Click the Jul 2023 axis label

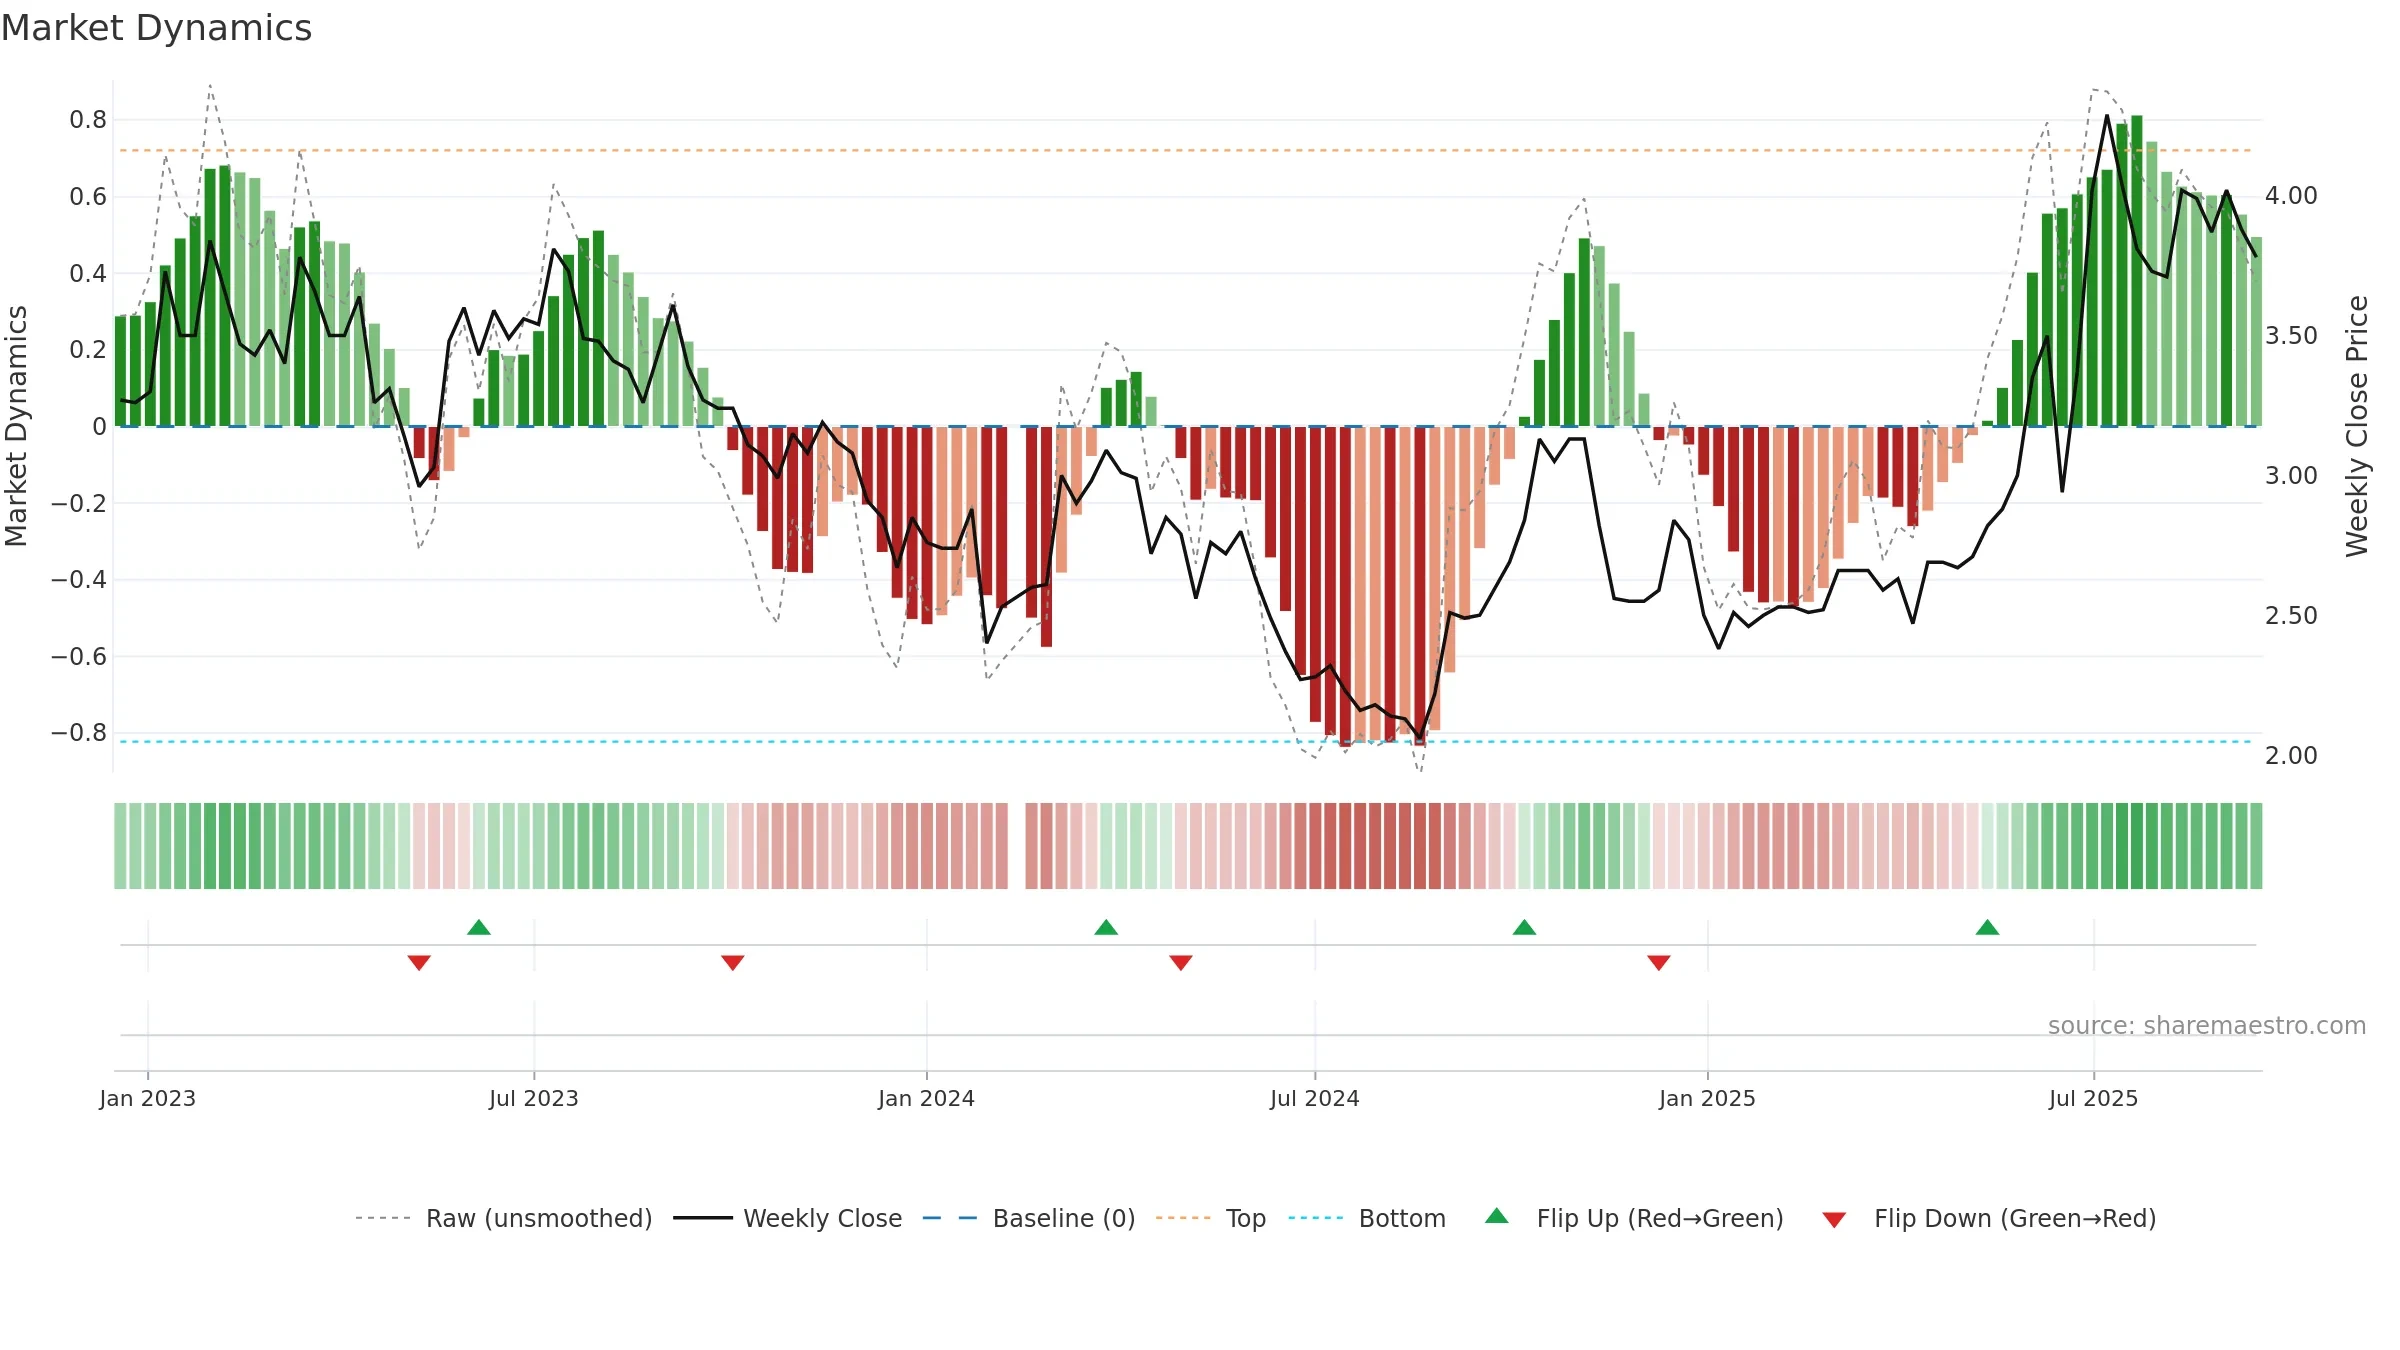point(534,1098)
